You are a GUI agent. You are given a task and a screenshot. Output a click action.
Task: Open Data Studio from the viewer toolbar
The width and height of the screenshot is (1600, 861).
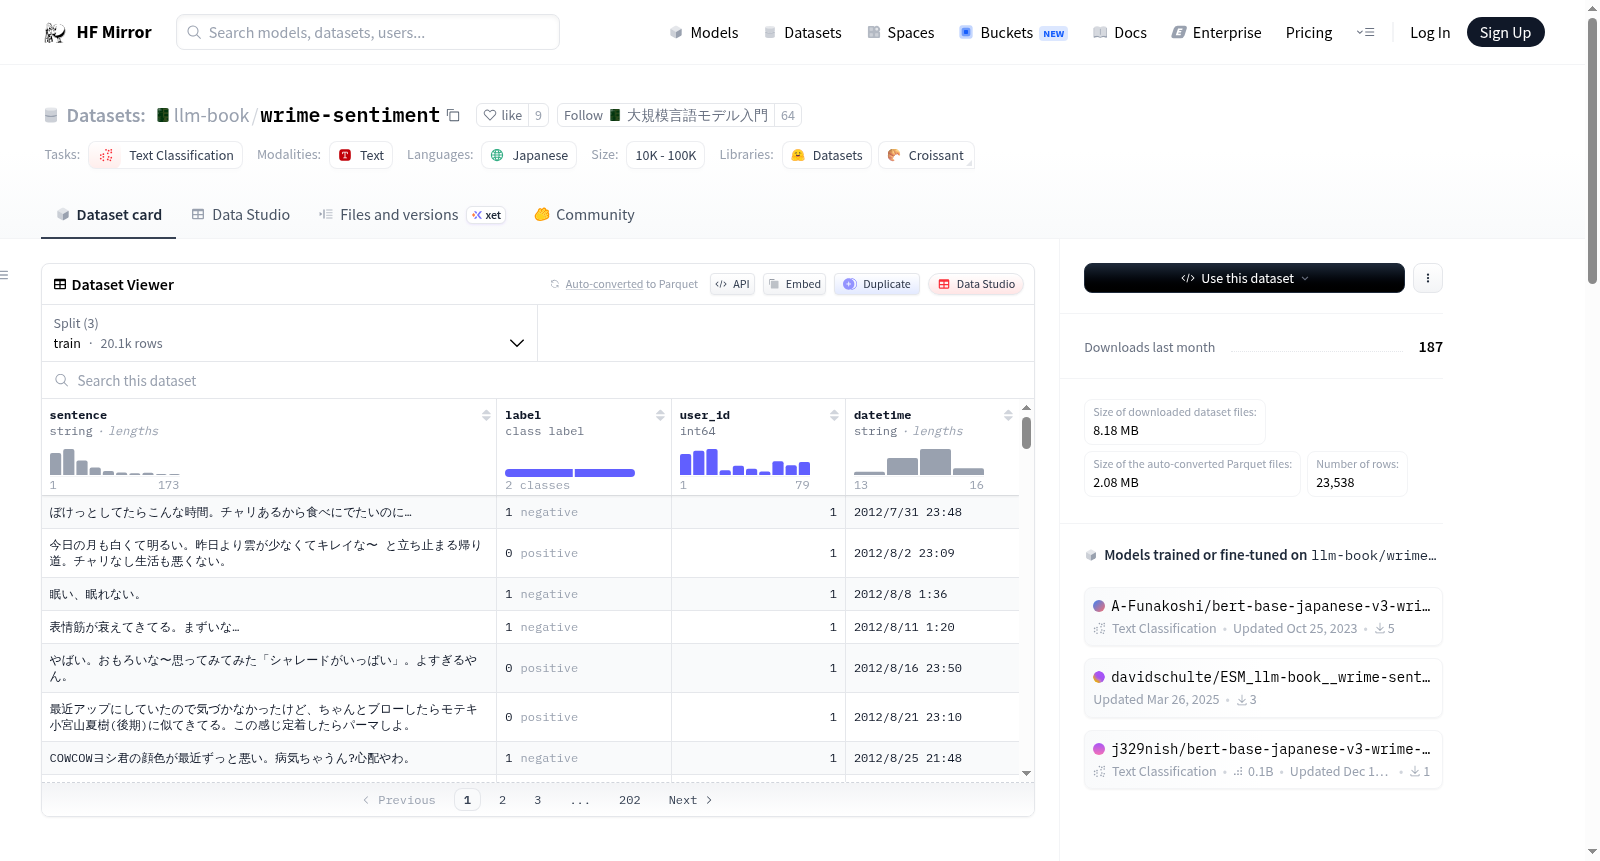[x=976, y=284]
